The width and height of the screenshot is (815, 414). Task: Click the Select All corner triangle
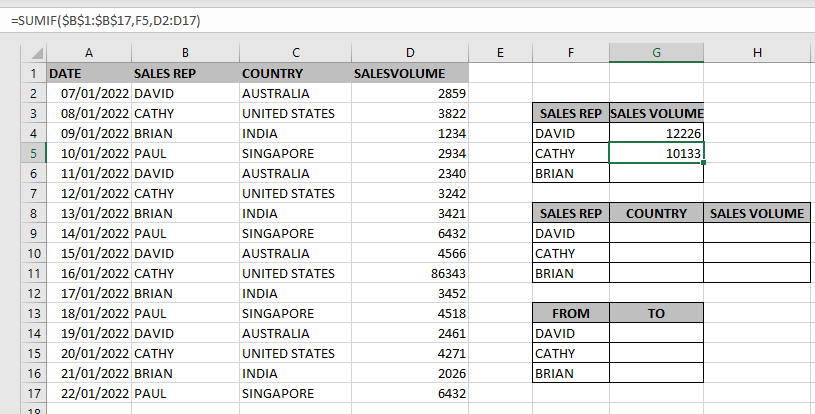pyautogui.click(x=36, y=53)
